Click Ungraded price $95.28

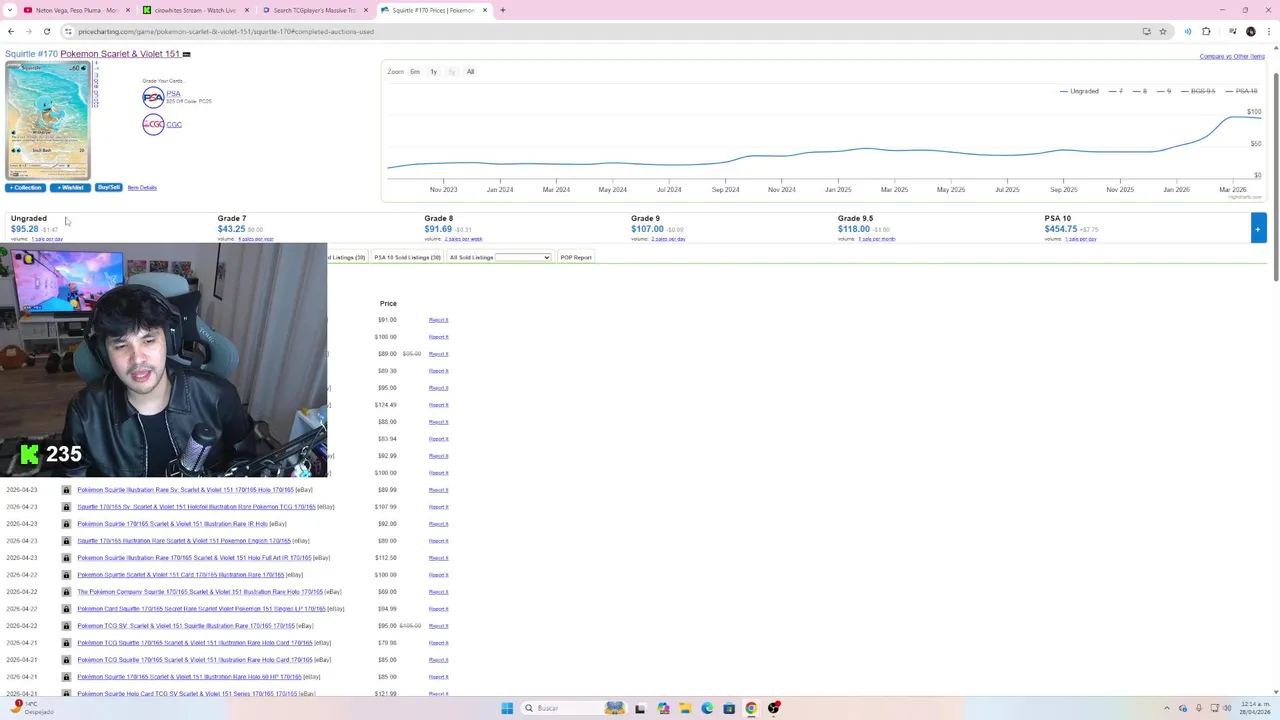coord(25,229)
